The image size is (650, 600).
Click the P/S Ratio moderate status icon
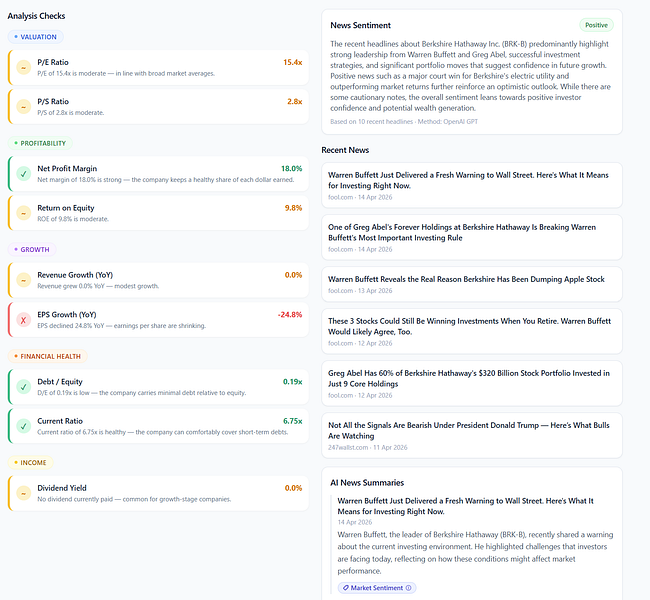tap(24, 107)
